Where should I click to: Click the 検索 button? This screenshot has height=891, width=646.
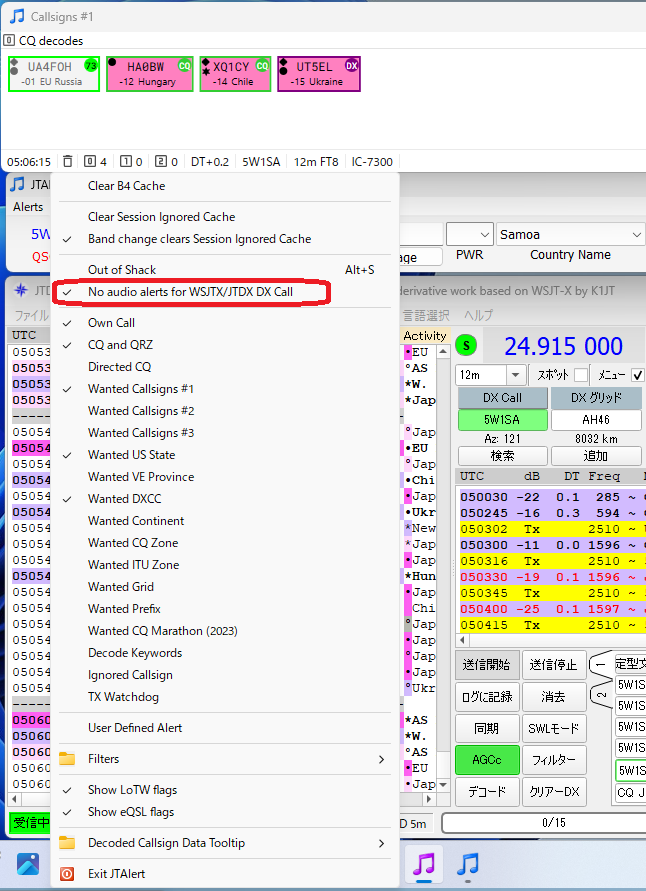(x=503, y=456)
